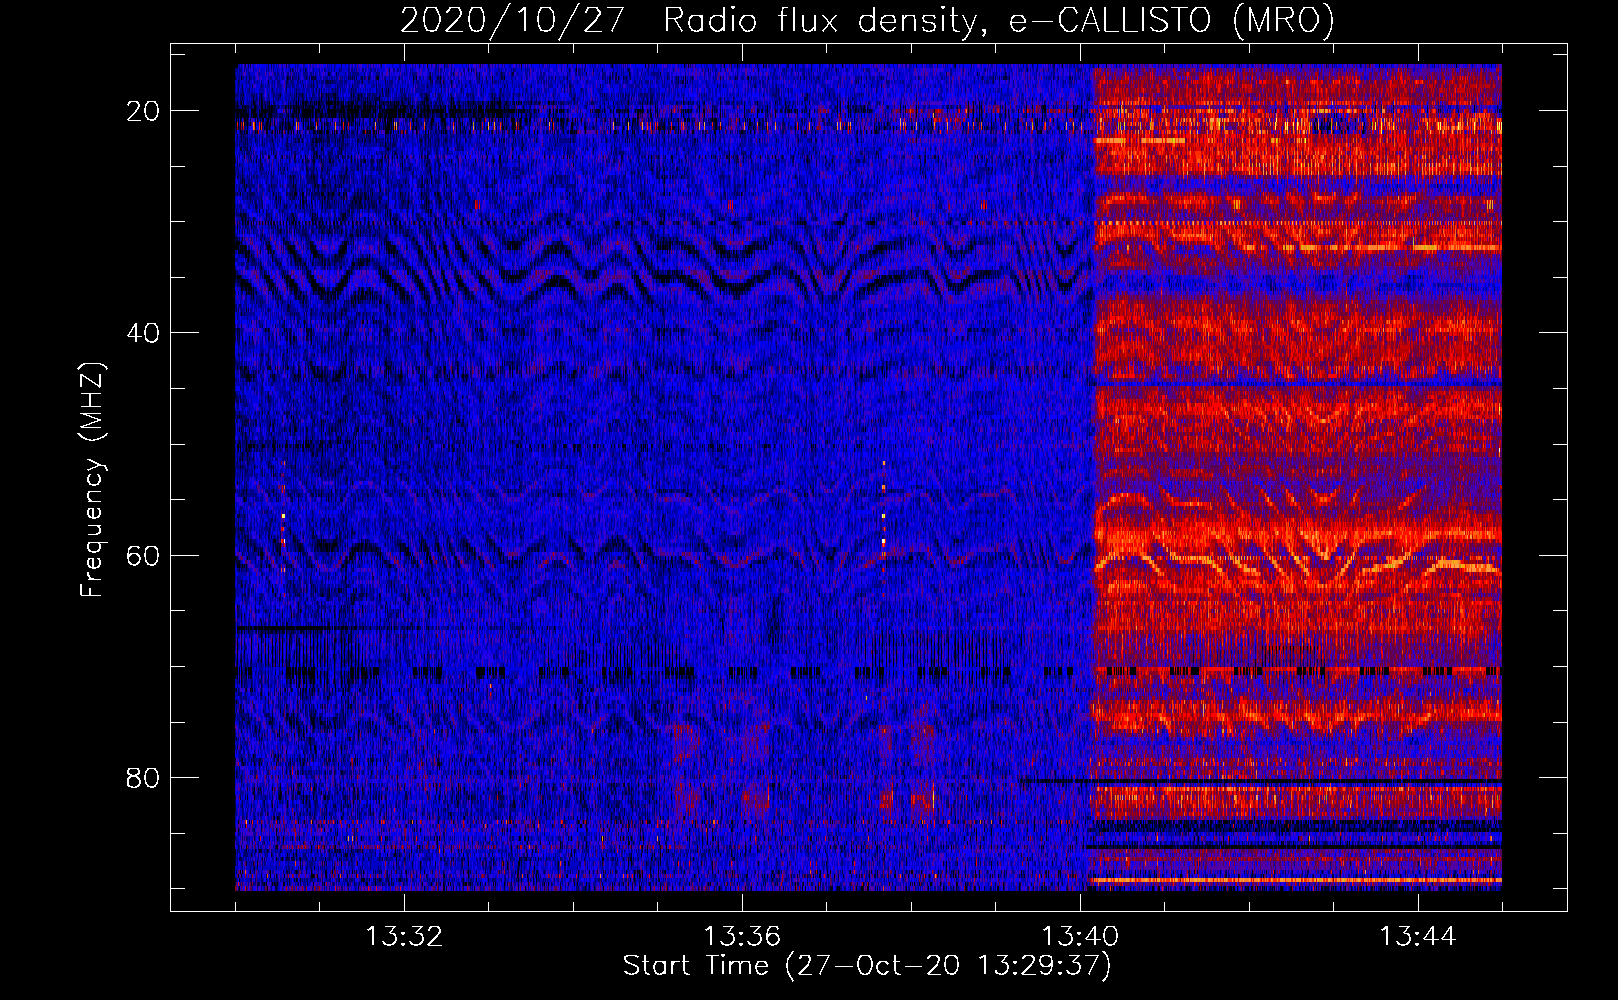
Task: Click the plot title '2020/10/27 Radio flux density, e-CALLISTO (MRO)'
Action: pos(867,20)
